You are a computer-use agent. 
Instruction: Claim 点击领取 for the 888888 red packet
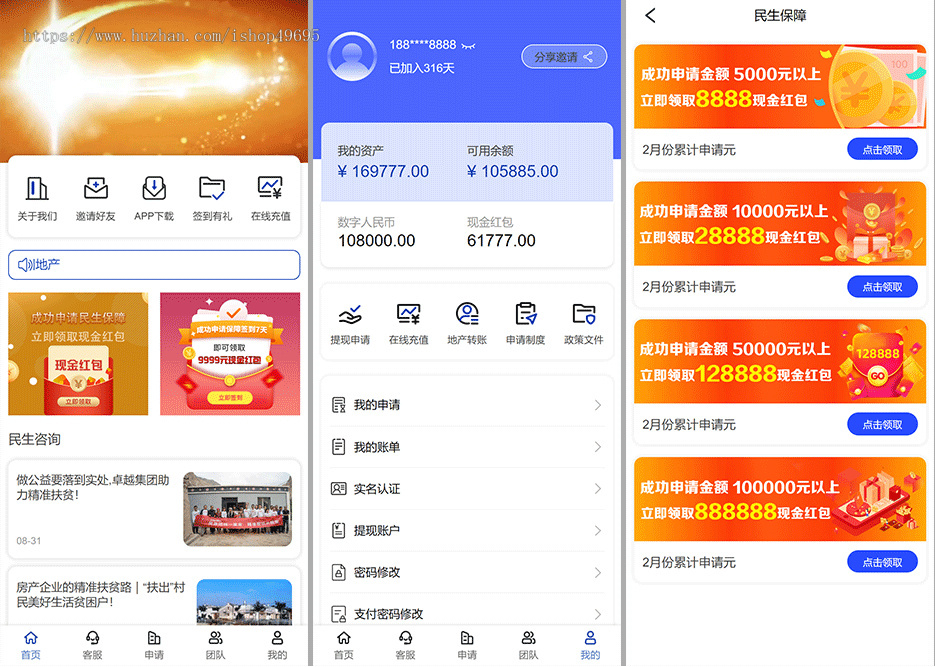click(882, 562)
